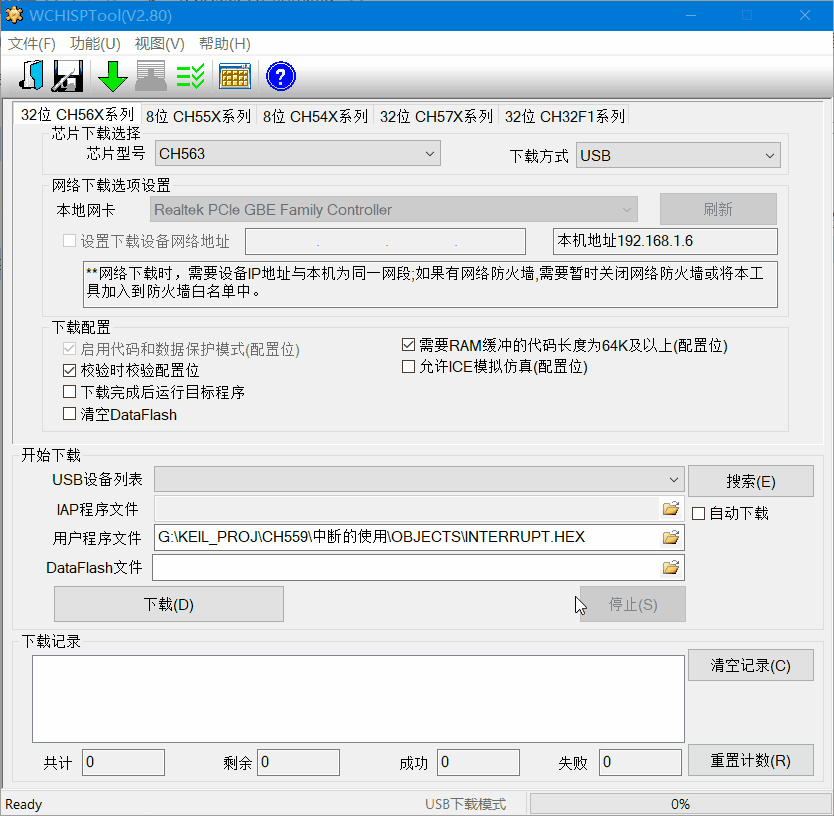
Task: Open download method USB dropdown
Action: click(x=678, y=155)
